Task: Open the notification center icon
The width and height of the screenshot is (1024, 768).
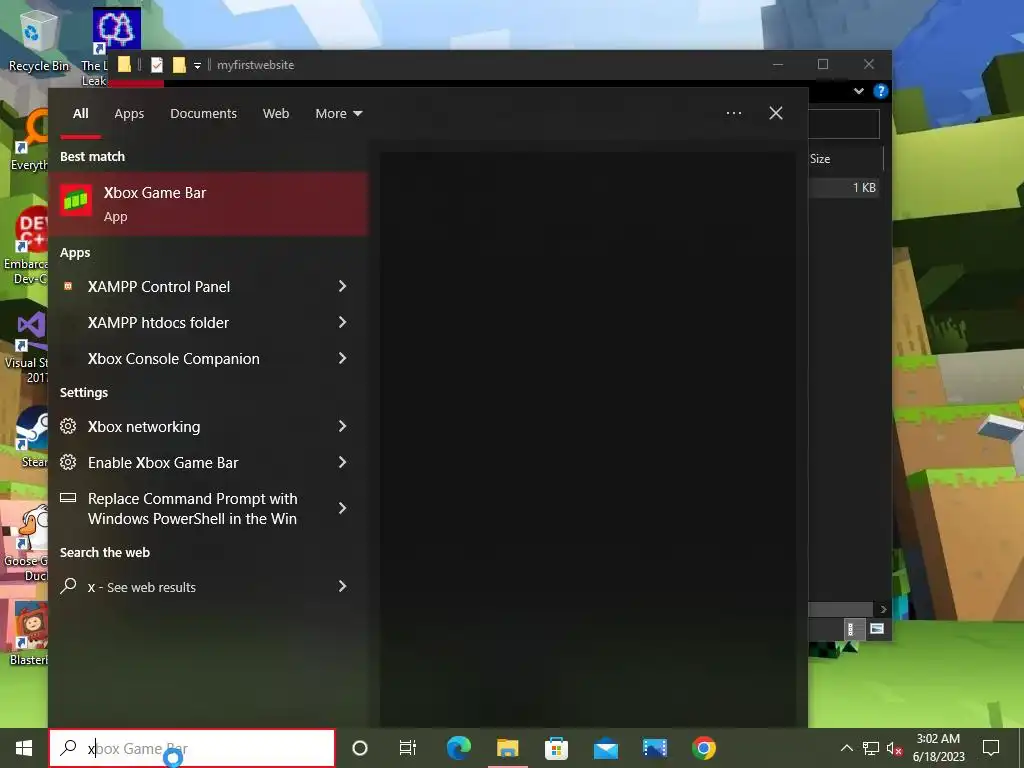Action: click(991, 748)
